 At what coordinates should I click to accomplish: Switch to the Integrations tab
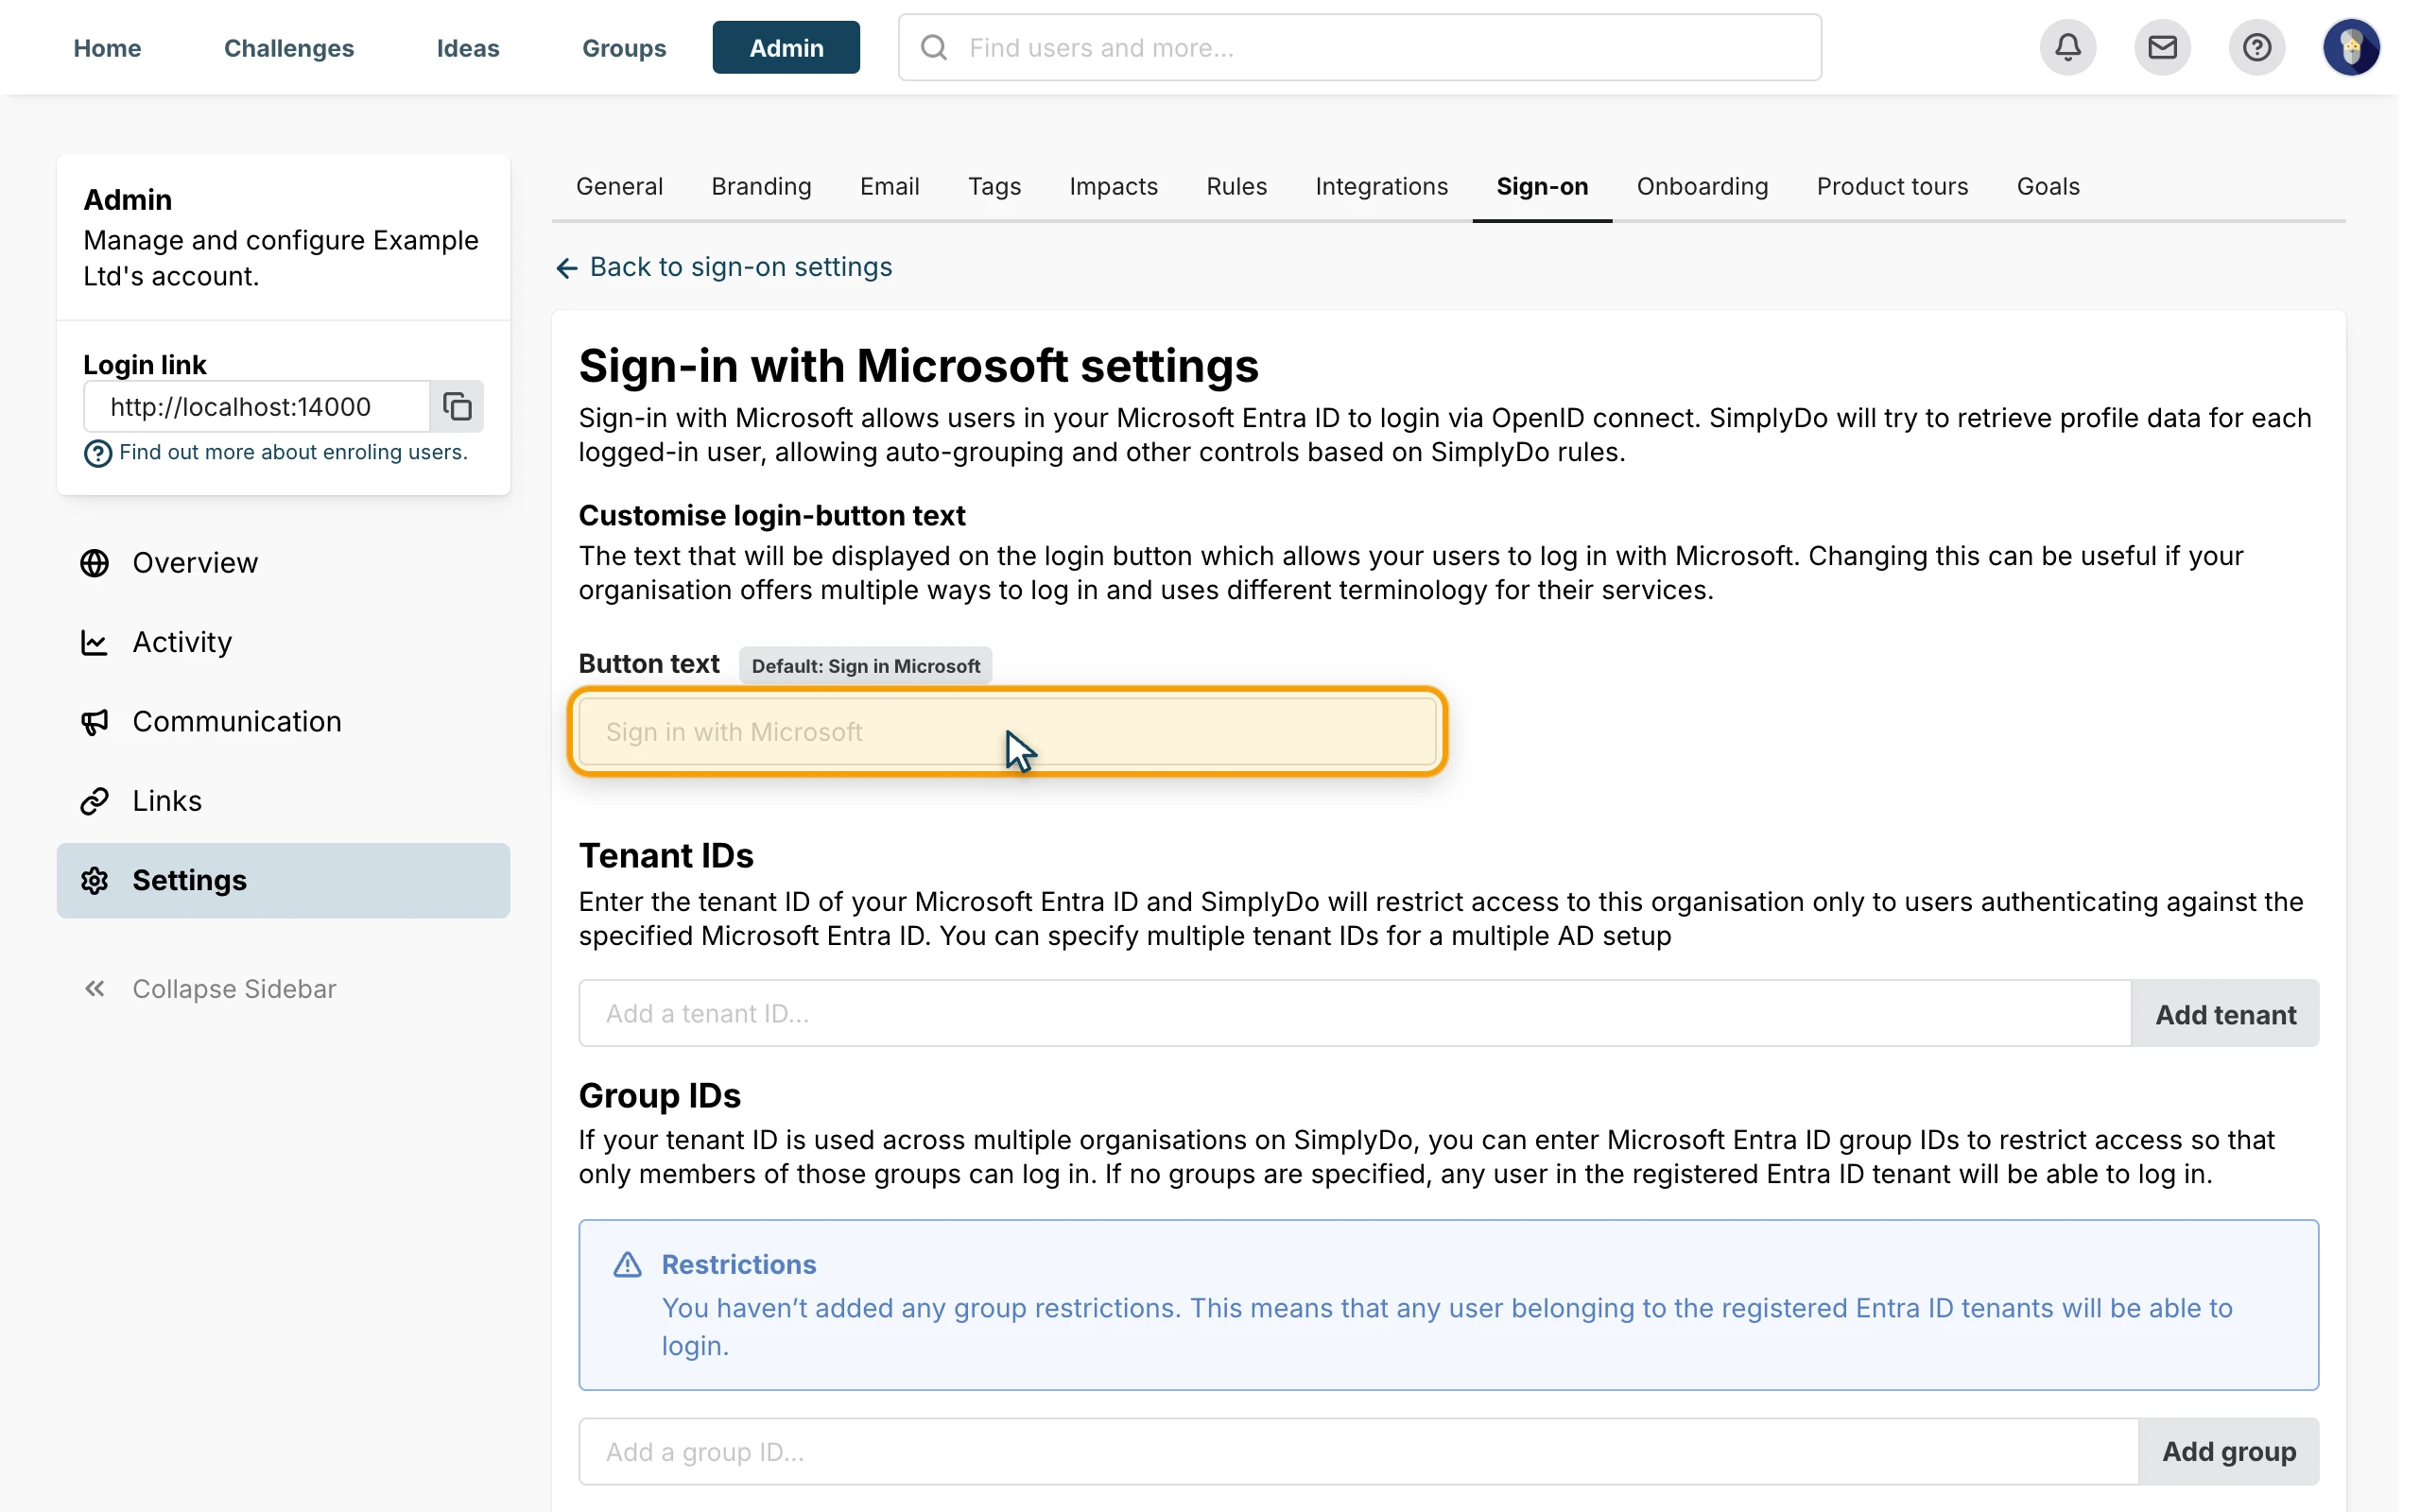pos(1381,187)
